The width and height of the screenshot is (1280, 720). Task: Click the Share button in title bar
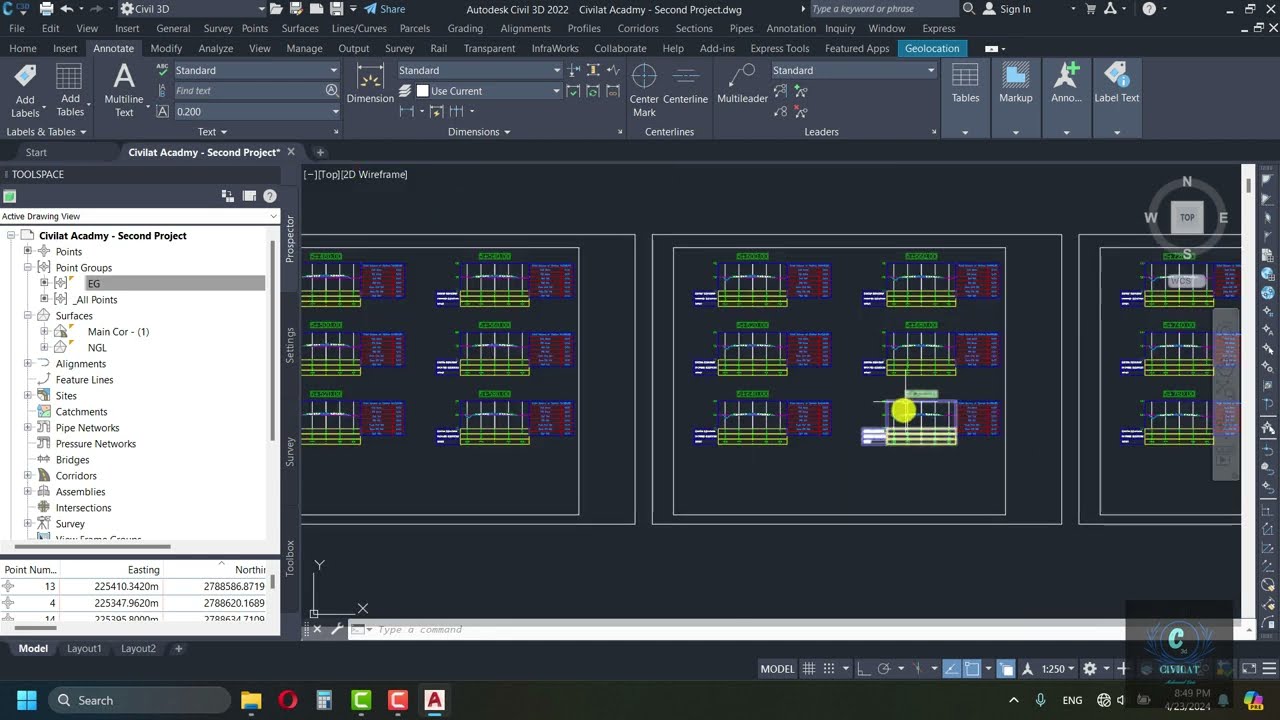(x=384, y=9)
